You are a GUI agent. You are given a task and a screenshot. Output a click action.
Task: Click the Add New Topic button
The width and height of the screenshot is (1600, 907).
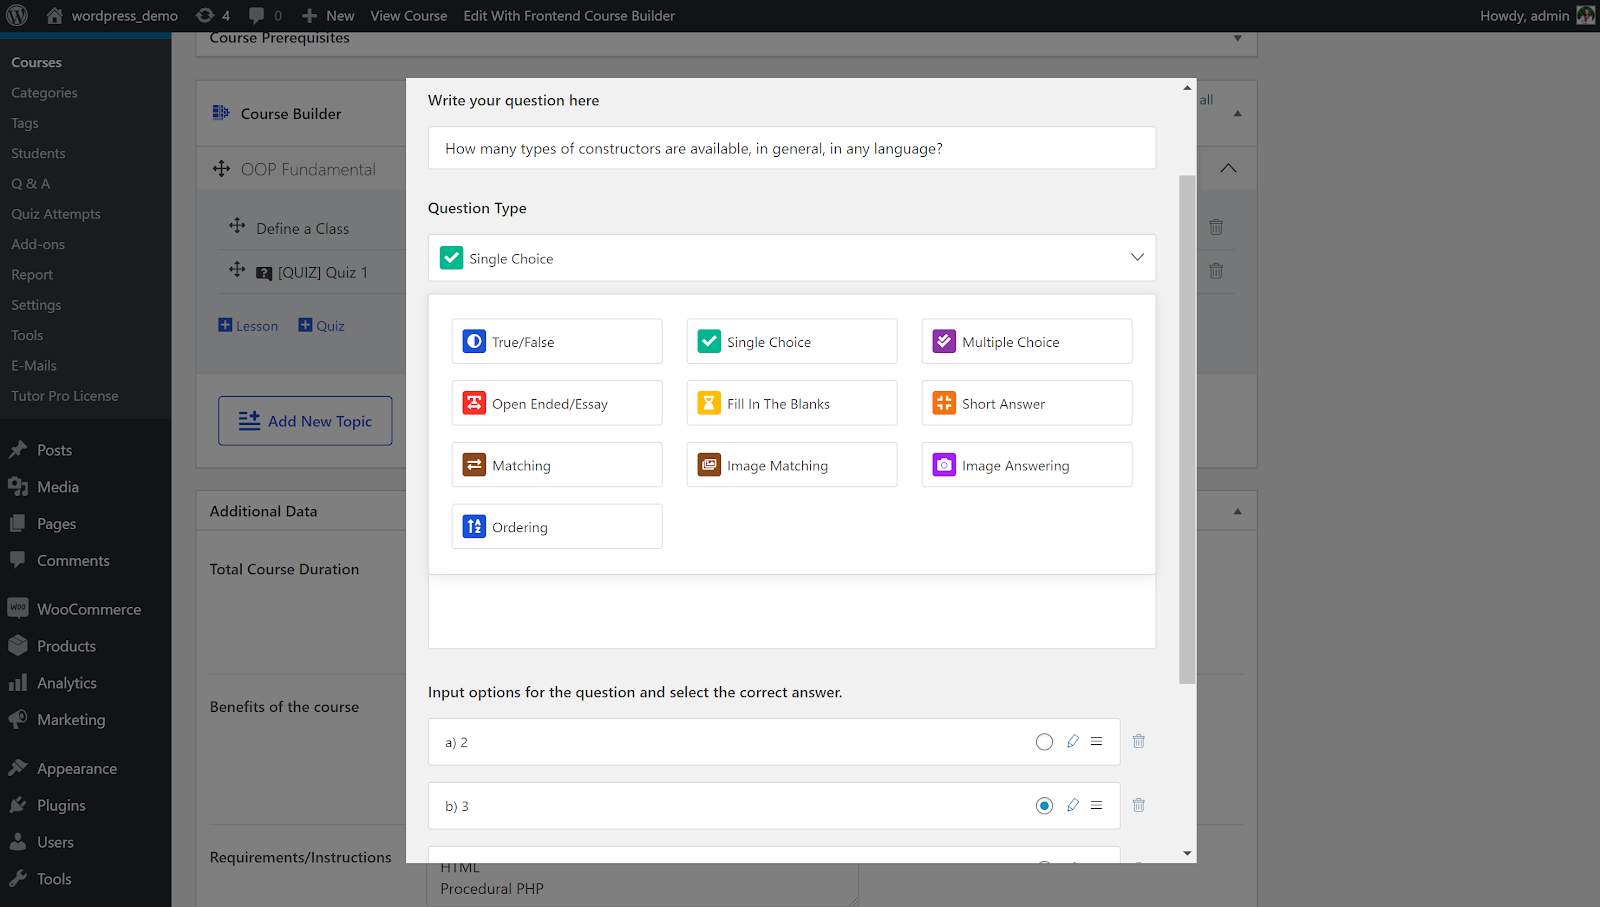pos(305,421)
